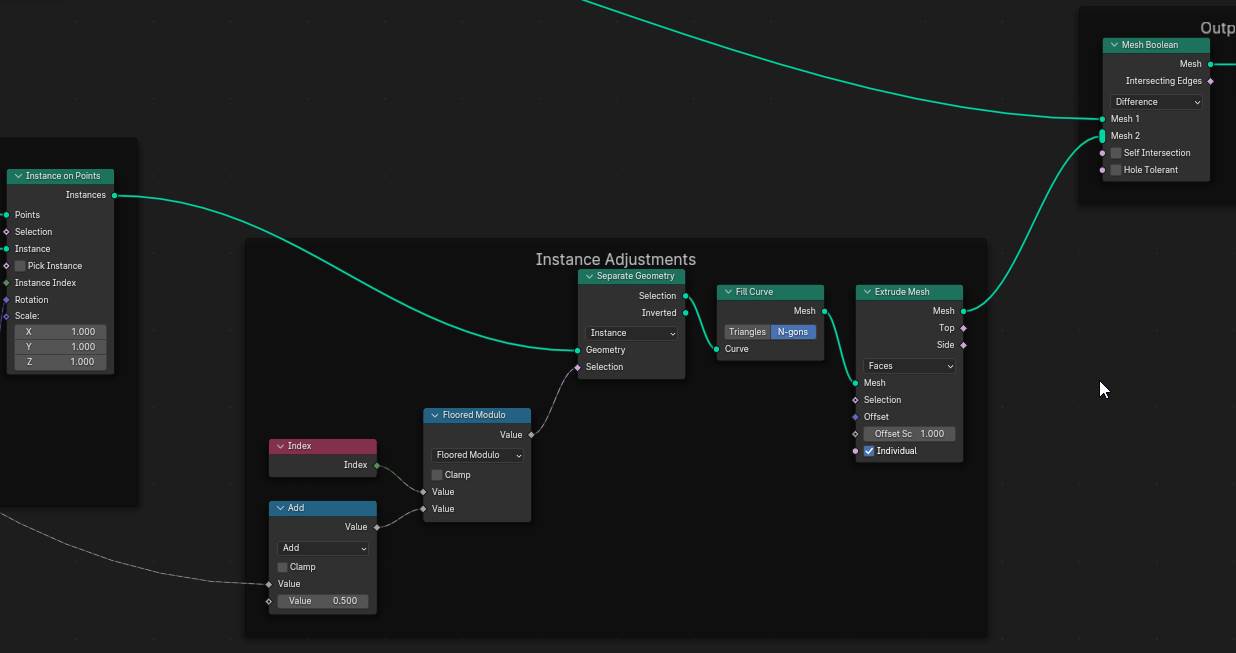Click the Instance input socket

[x=6, y=249]
